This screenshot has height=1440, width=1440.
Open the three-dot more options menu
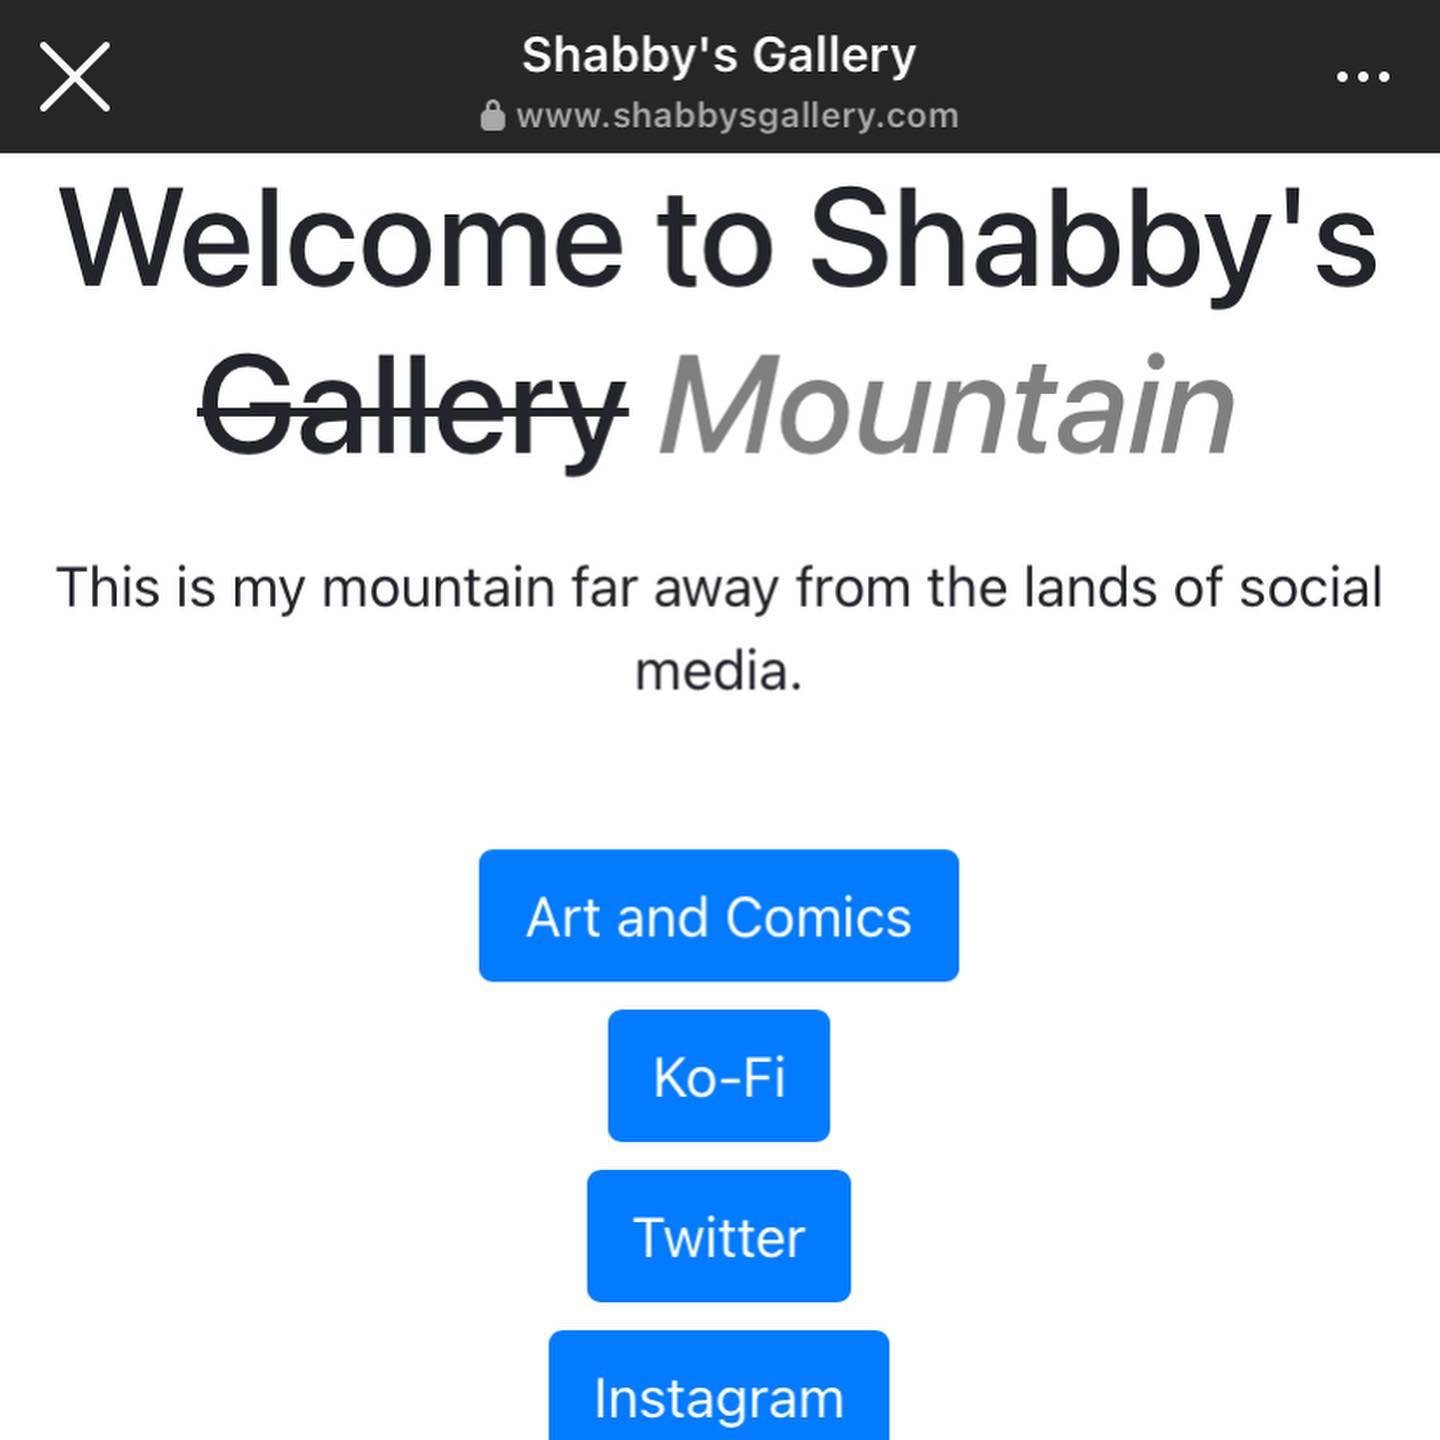tap(1363, 77)
